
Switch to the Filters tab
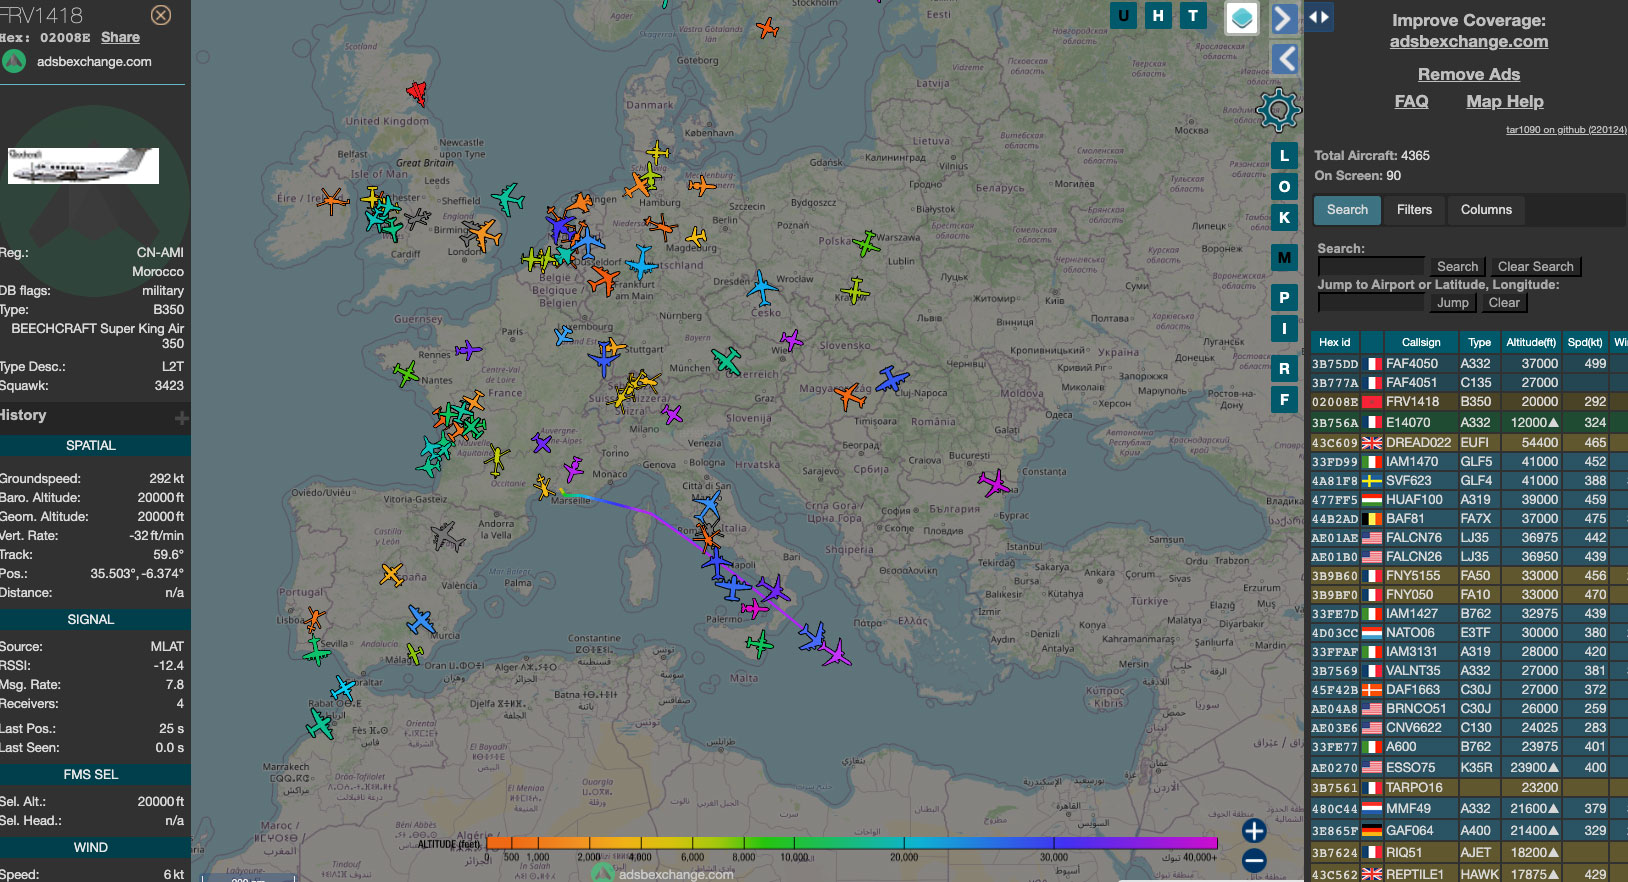pyautogui.click(x=1414, y=209)
